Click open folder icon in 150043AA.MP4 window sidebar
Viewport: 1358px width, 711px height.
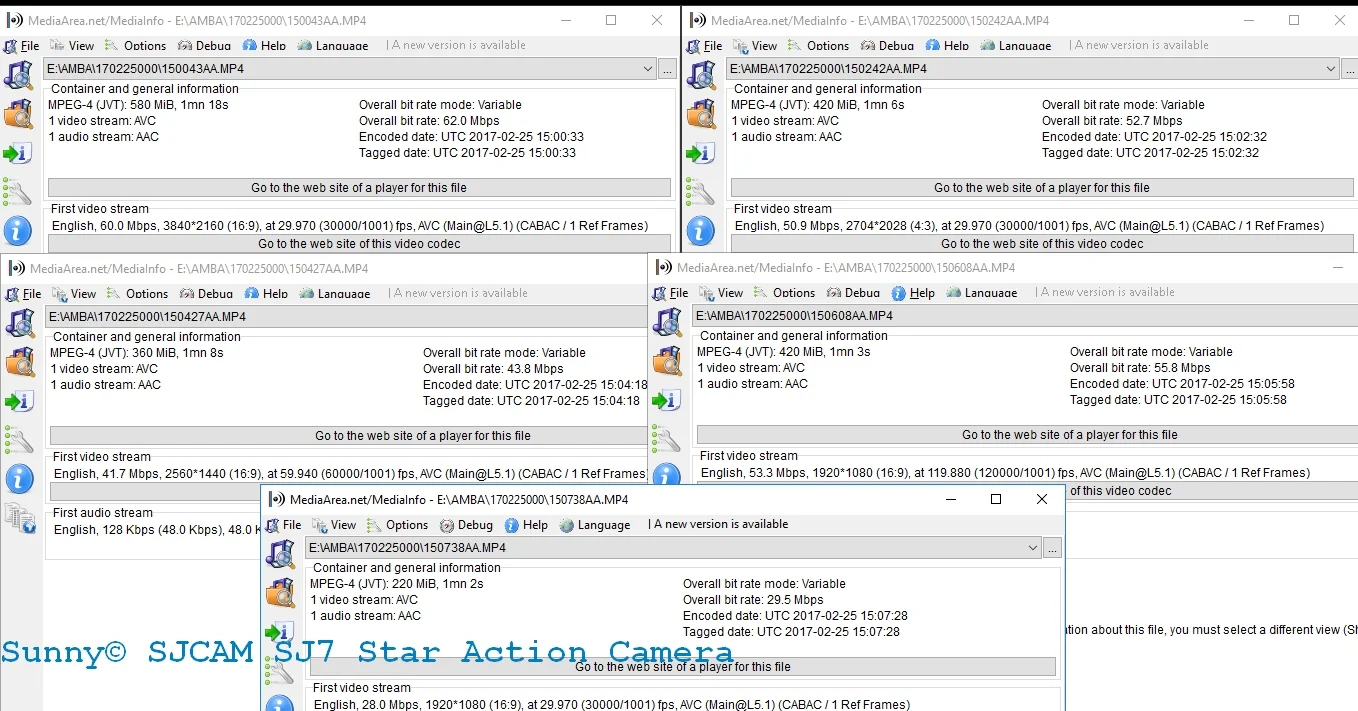(x=18, y=114)
